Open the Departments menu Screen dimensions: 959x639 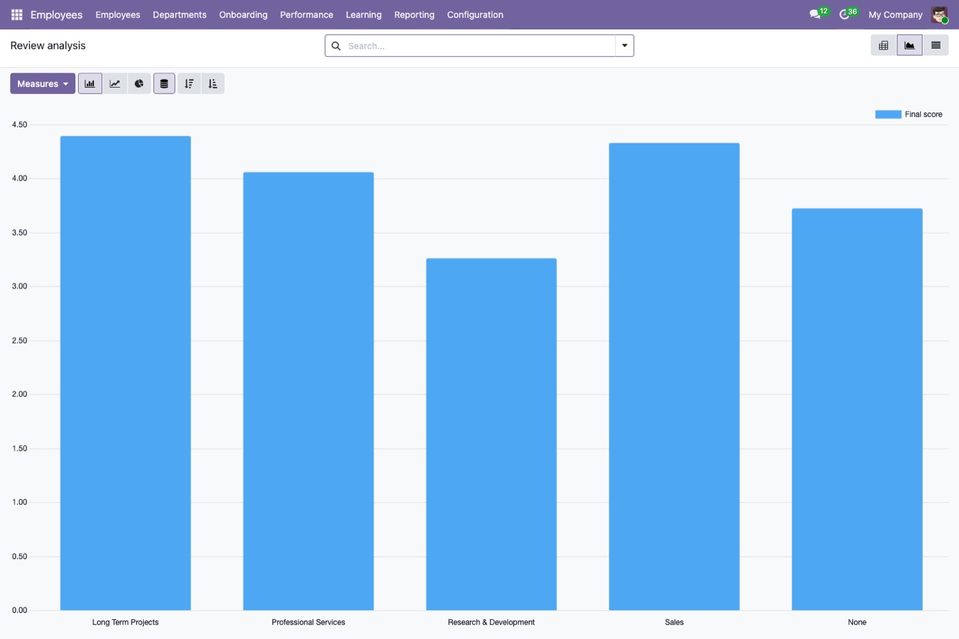coord(179,15)
